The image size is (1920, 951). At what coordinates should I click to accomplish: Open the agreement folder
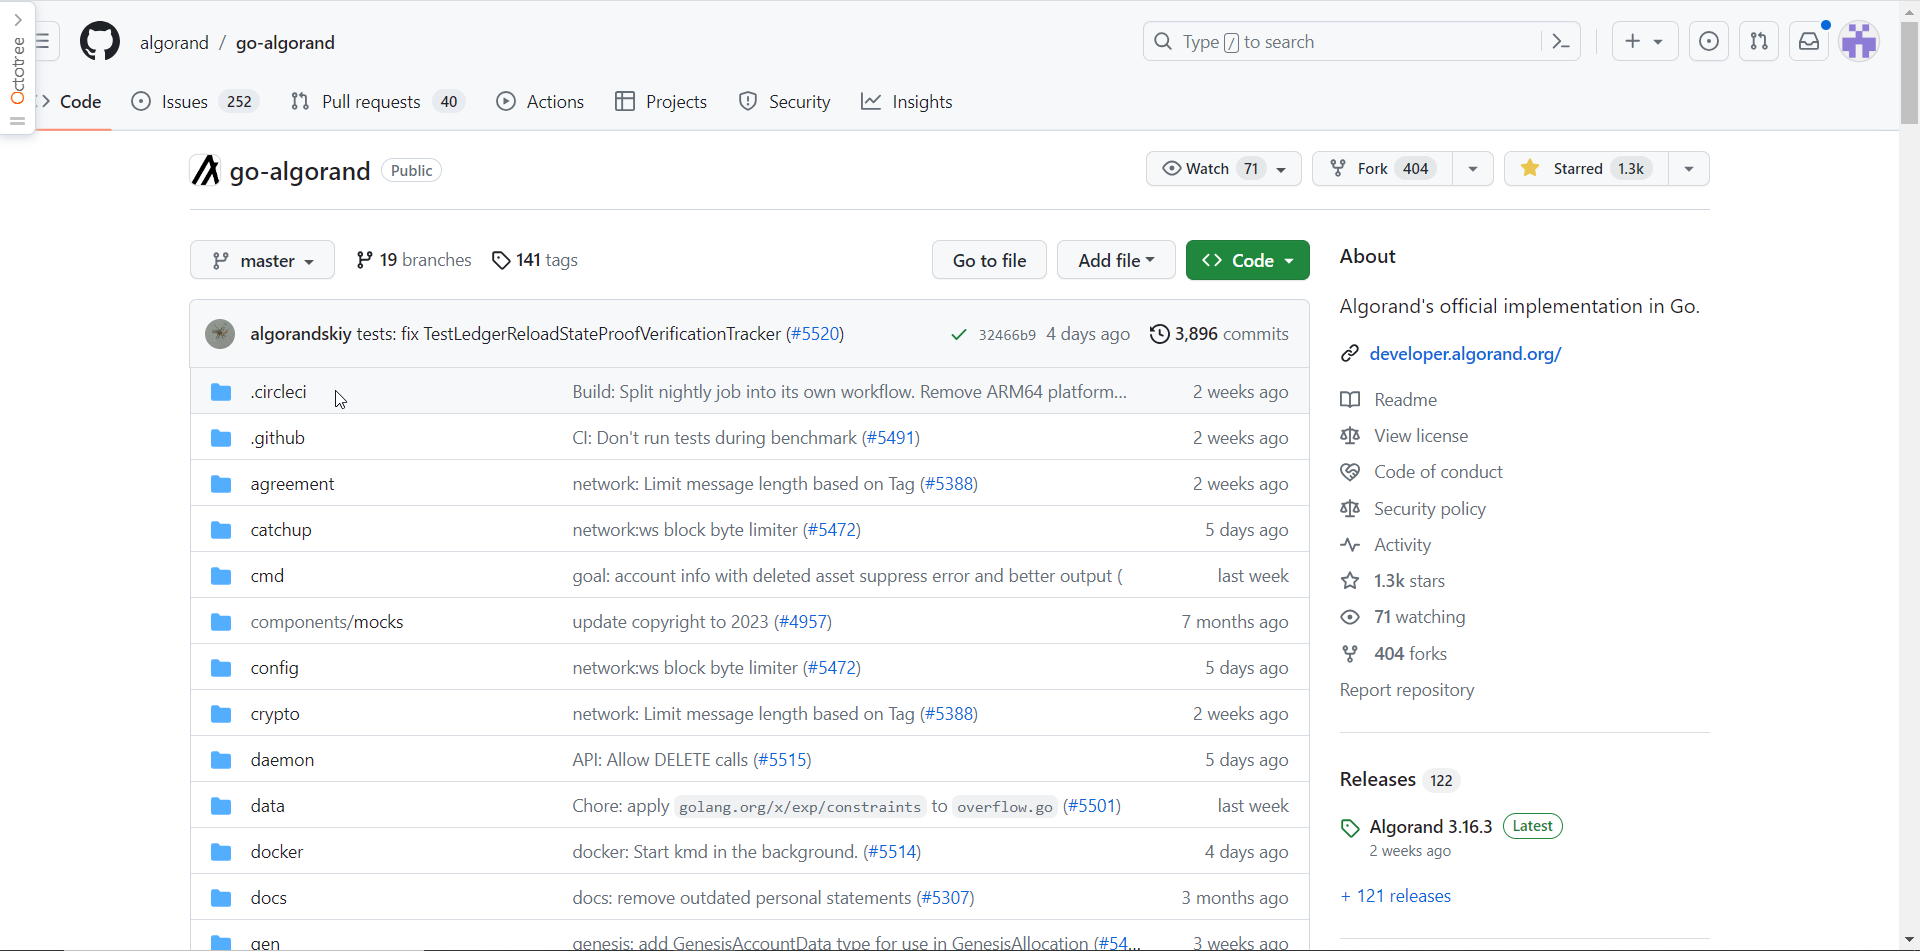pyautogui.click(x=292, y=483)
